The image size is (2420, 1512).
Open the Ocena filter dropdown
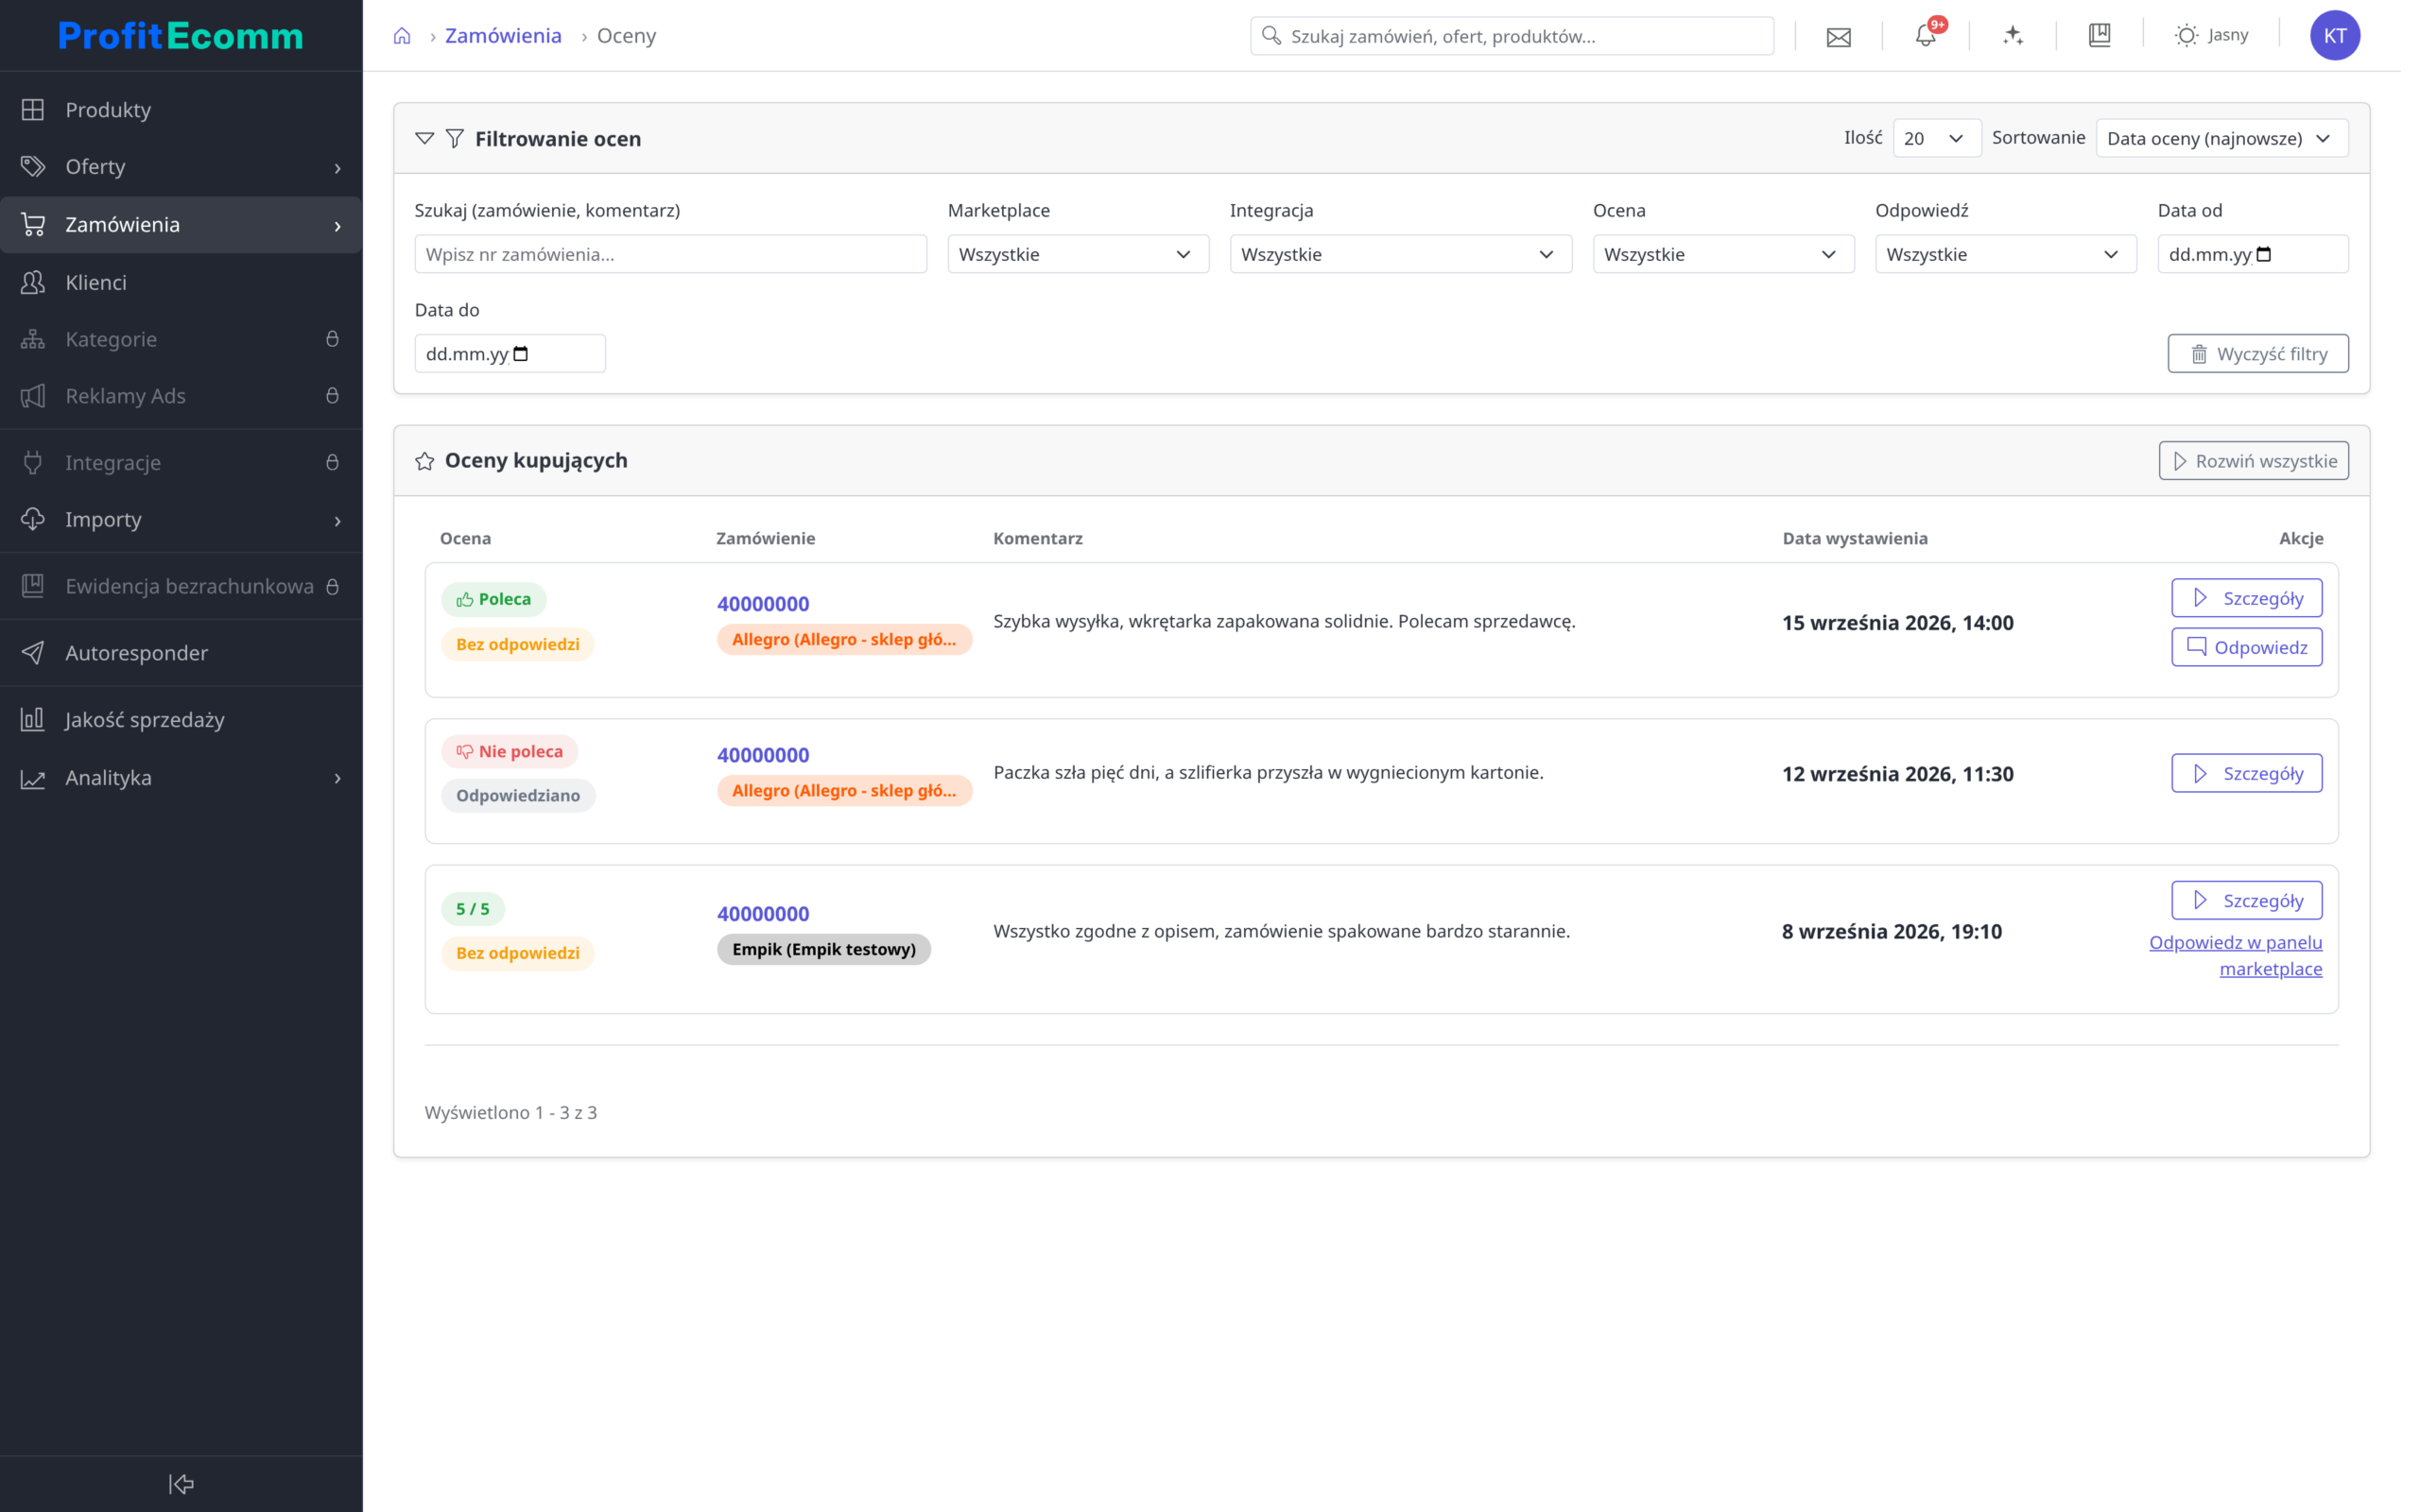click(x=1723, y=254)
